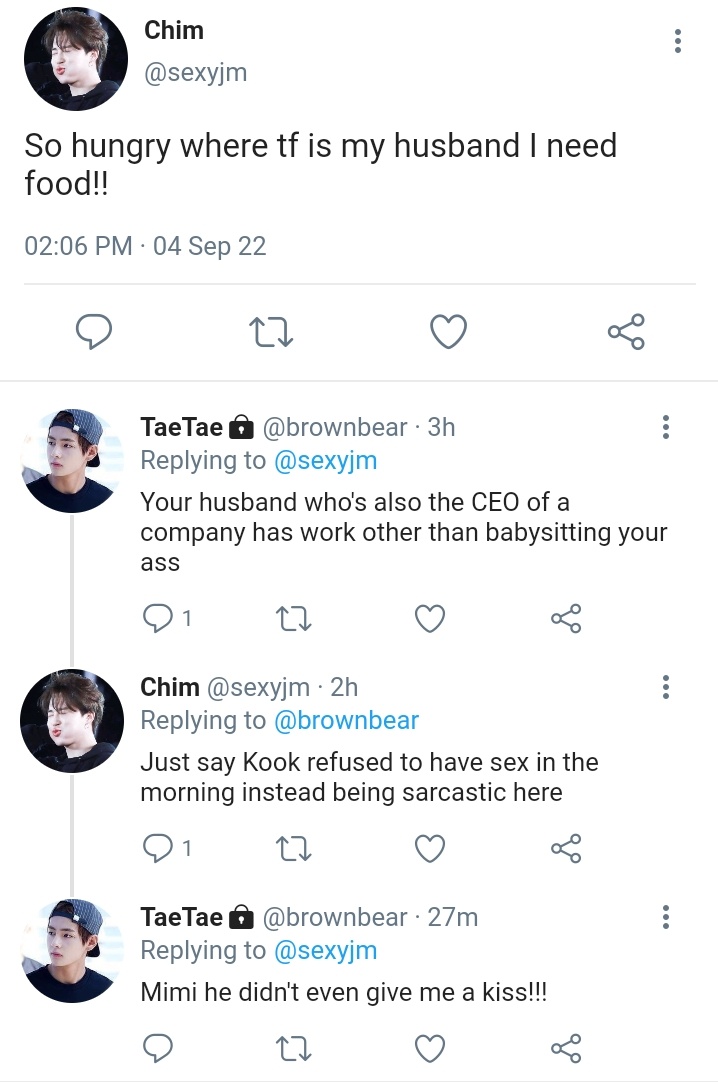Share the main tweet by @sexyjm
The height and width of the screenshot is (1082, 718).
click(626, 332)
